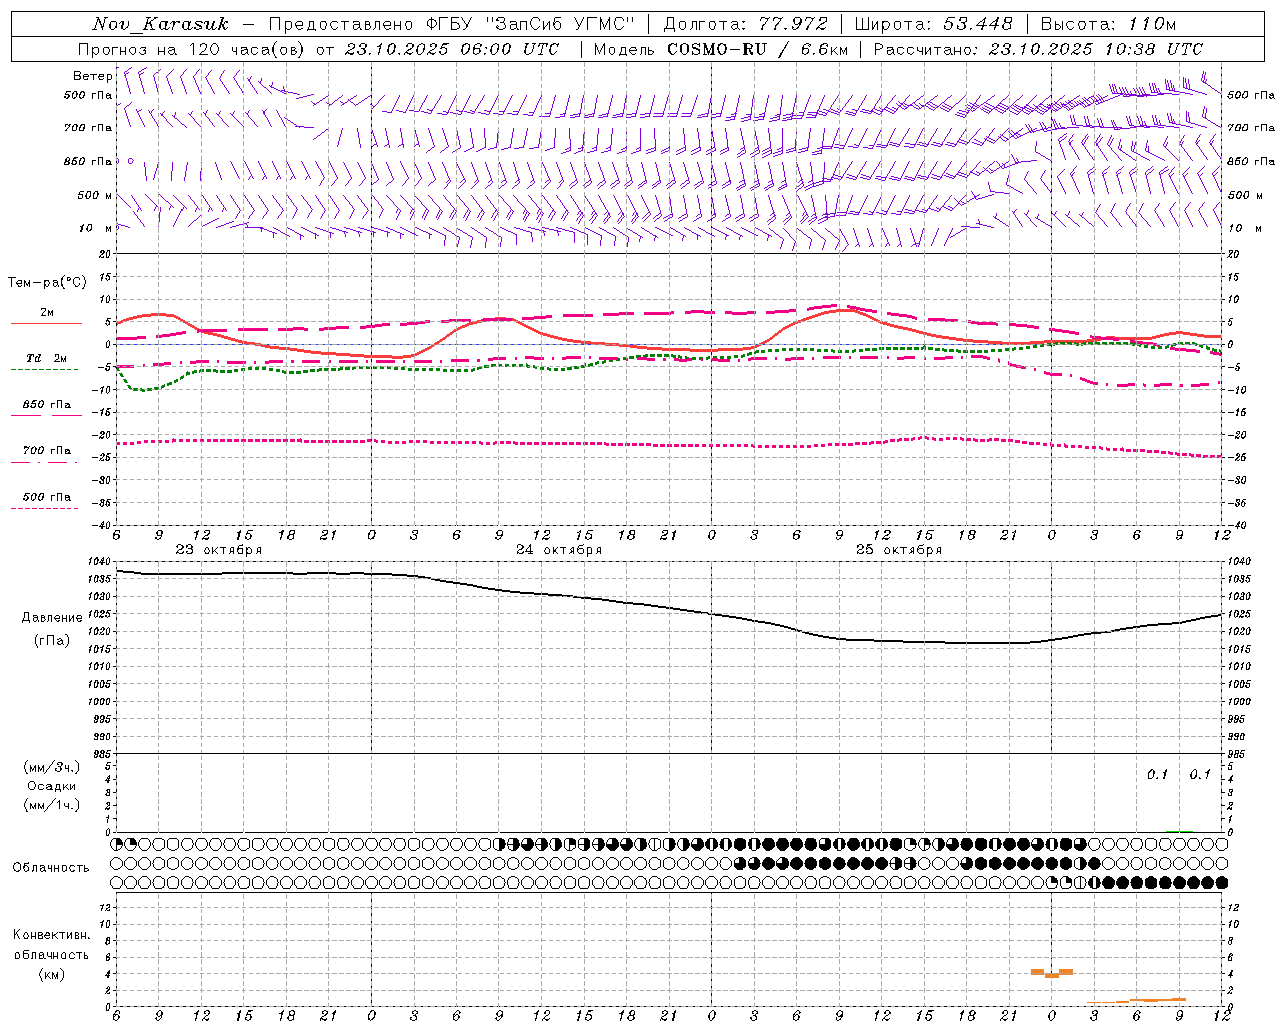Click the first 0.1 precipitation value
This screenshot has width=1280, height=1024.
click(1157, 774)
